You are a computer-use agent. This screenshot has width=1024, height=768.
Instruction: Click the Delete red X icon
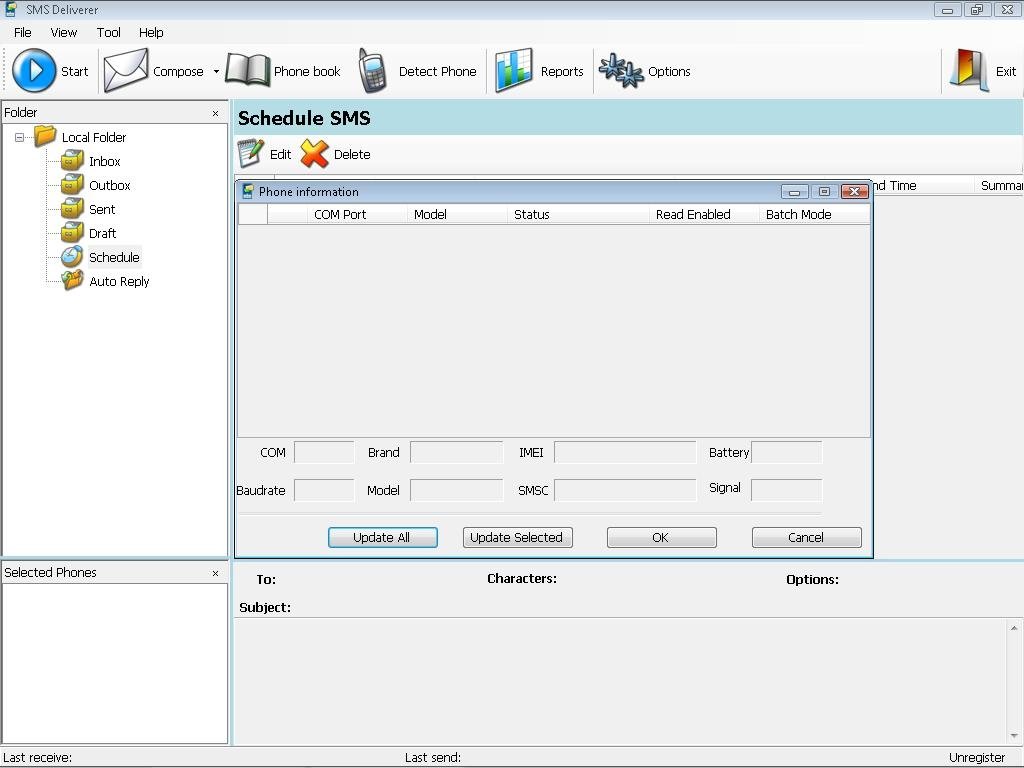coord(315,154)
